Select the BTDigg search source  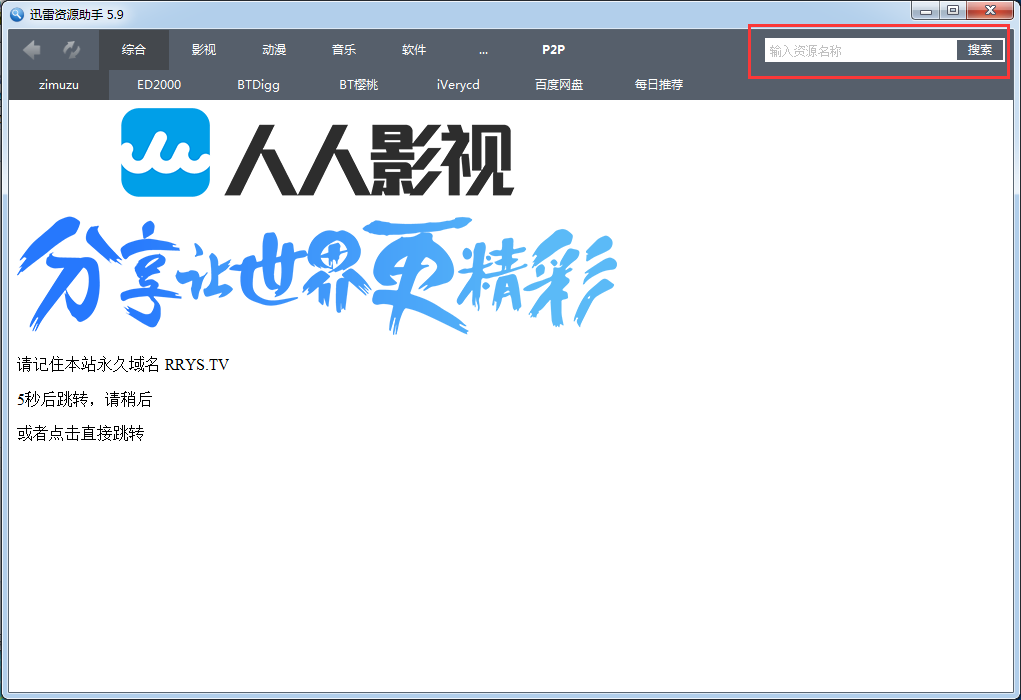tap(258, 85)
